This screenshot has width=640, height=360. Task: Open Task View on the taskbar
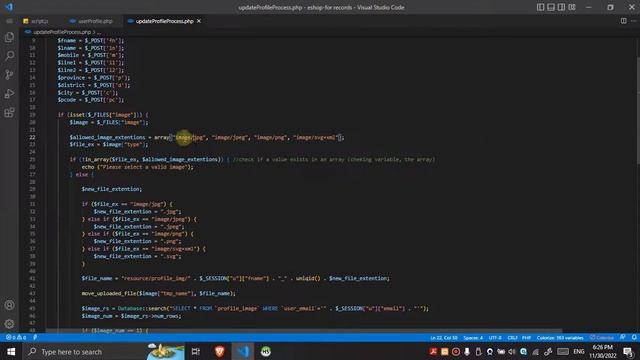[x=196, y=351]
